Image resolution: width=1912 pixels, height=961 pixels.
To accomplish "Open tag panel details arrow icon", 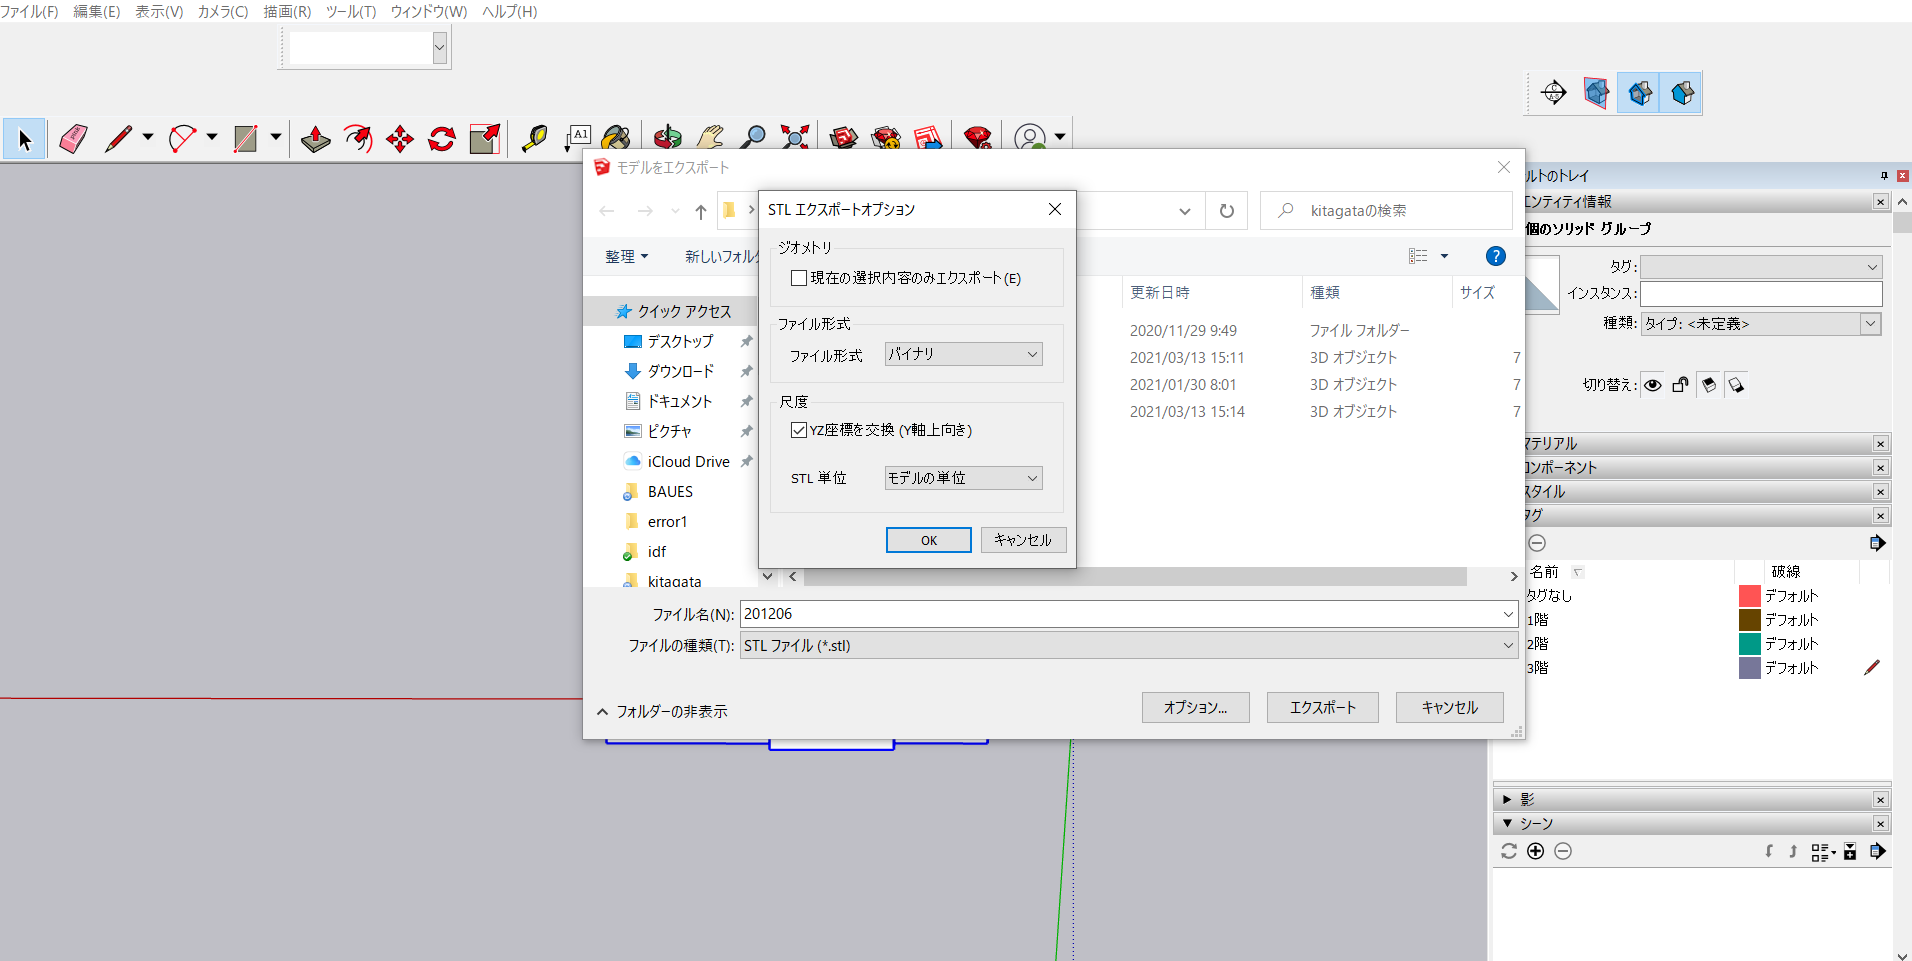I will pos(1877,543).
